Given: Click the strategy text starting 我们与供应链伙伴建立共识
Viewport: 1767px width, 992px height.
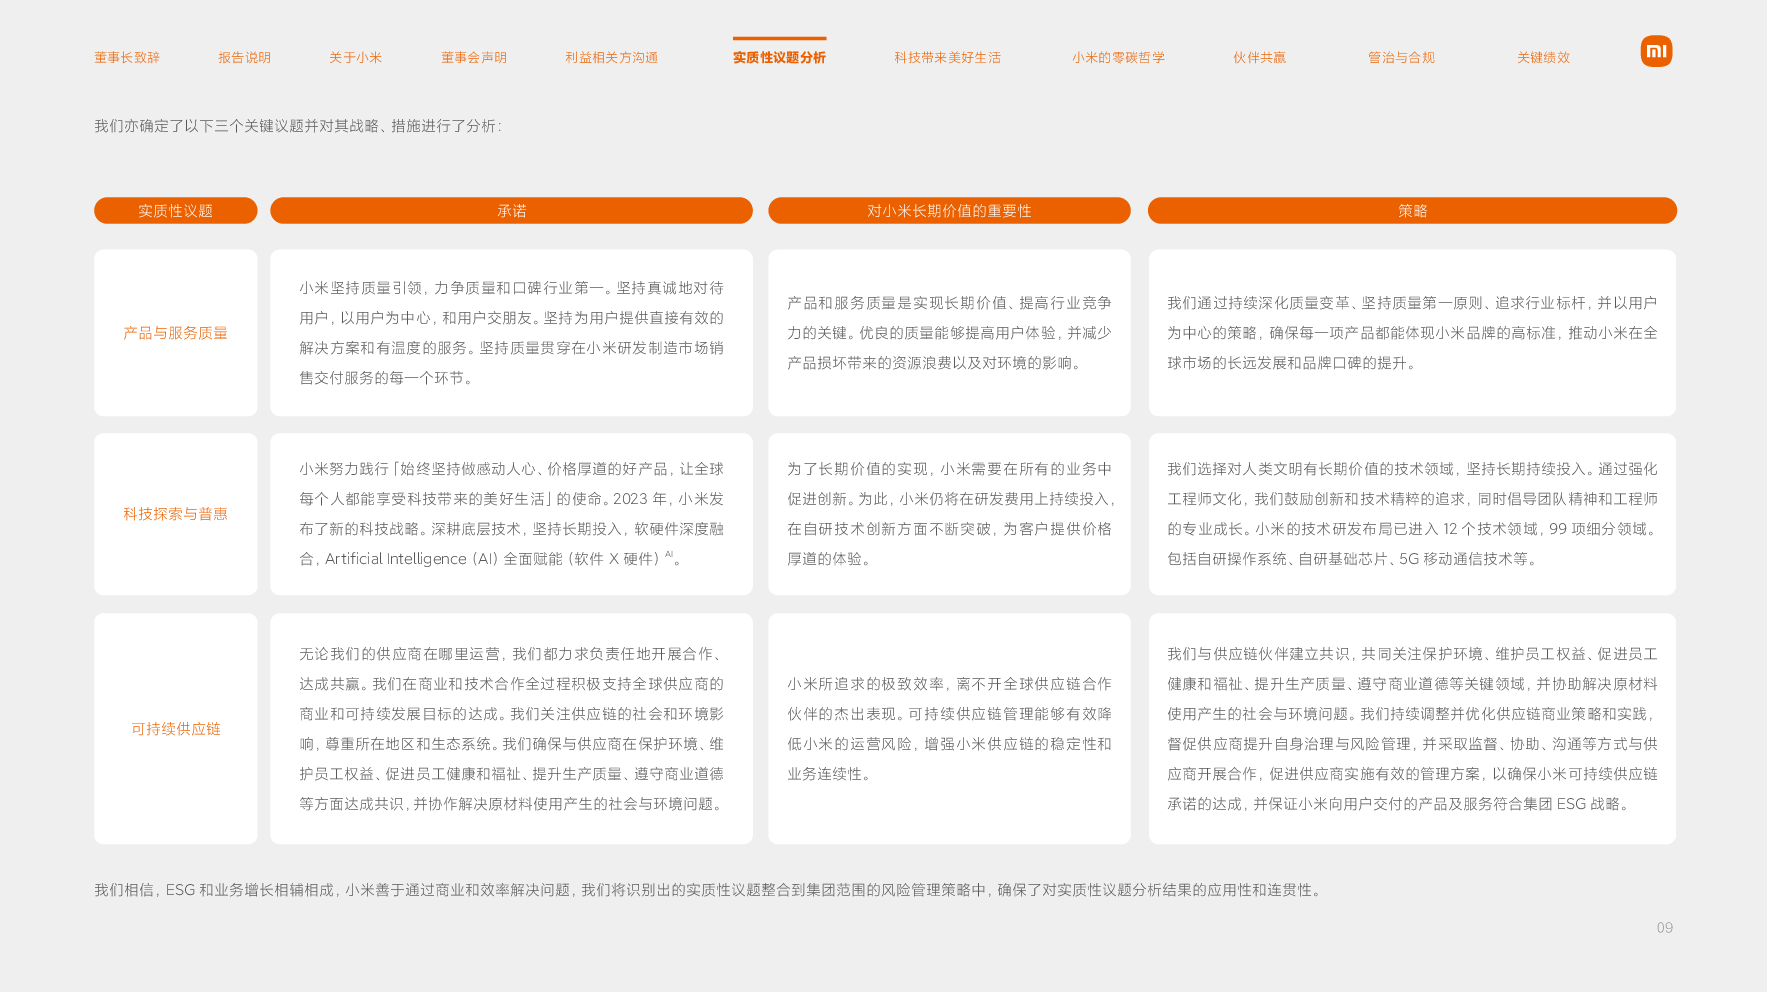Looking at the screenshot, I should click(1412, 729).
